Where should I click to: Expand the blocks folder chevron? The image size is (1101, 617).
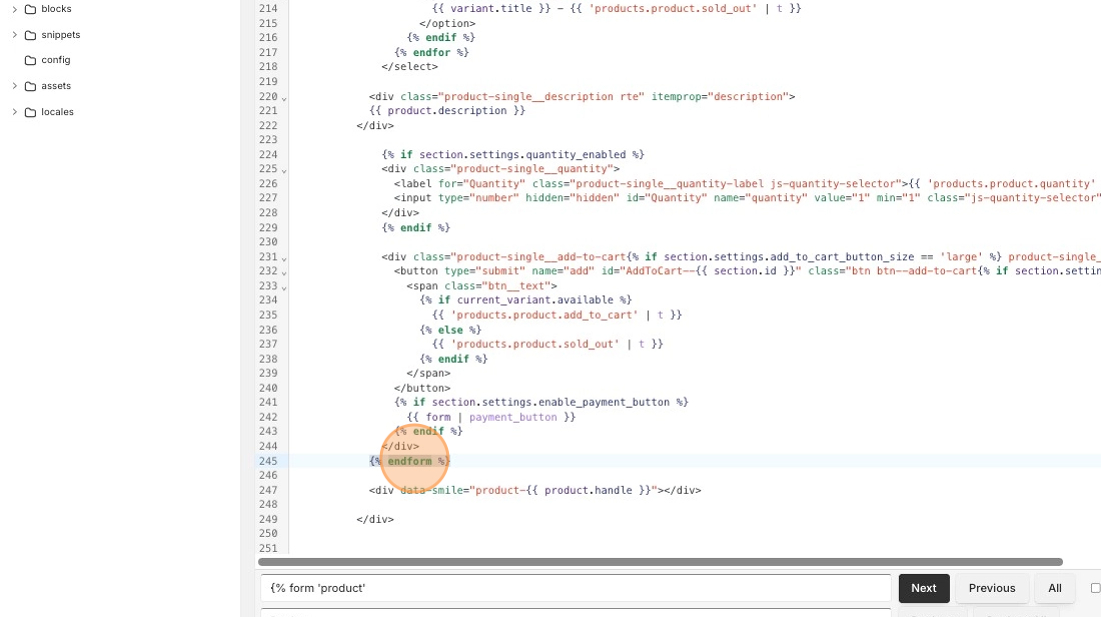point(14,9)
